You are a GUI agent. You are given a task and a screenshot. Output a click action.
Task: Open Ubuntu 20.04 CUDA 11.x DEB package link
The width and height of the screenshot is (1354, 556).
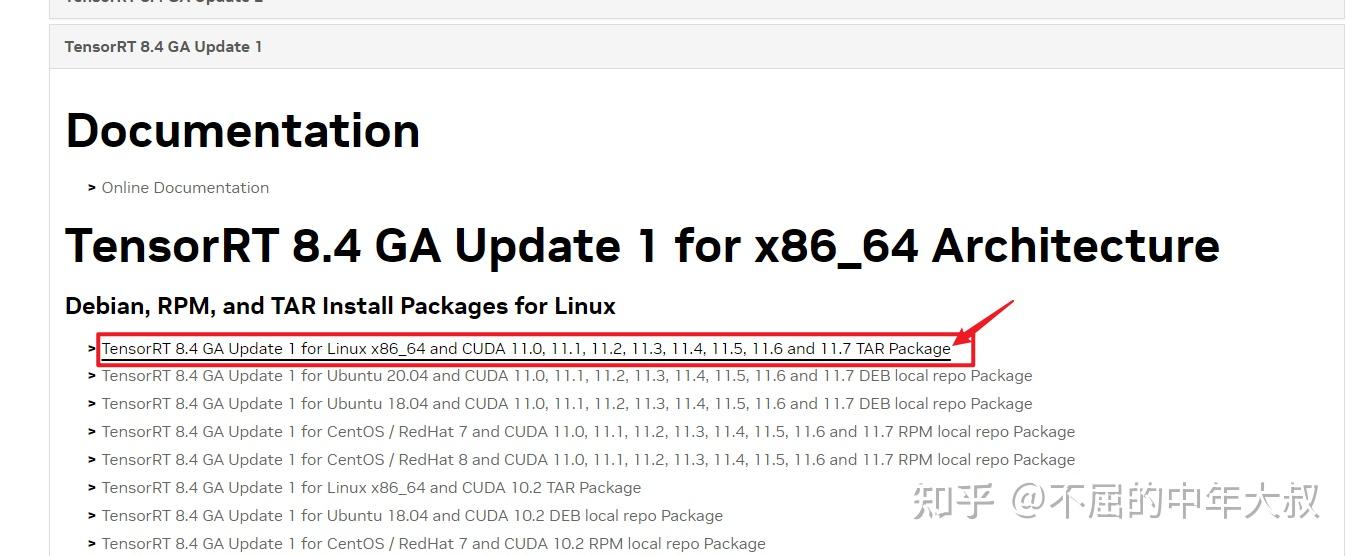(566, 376)
